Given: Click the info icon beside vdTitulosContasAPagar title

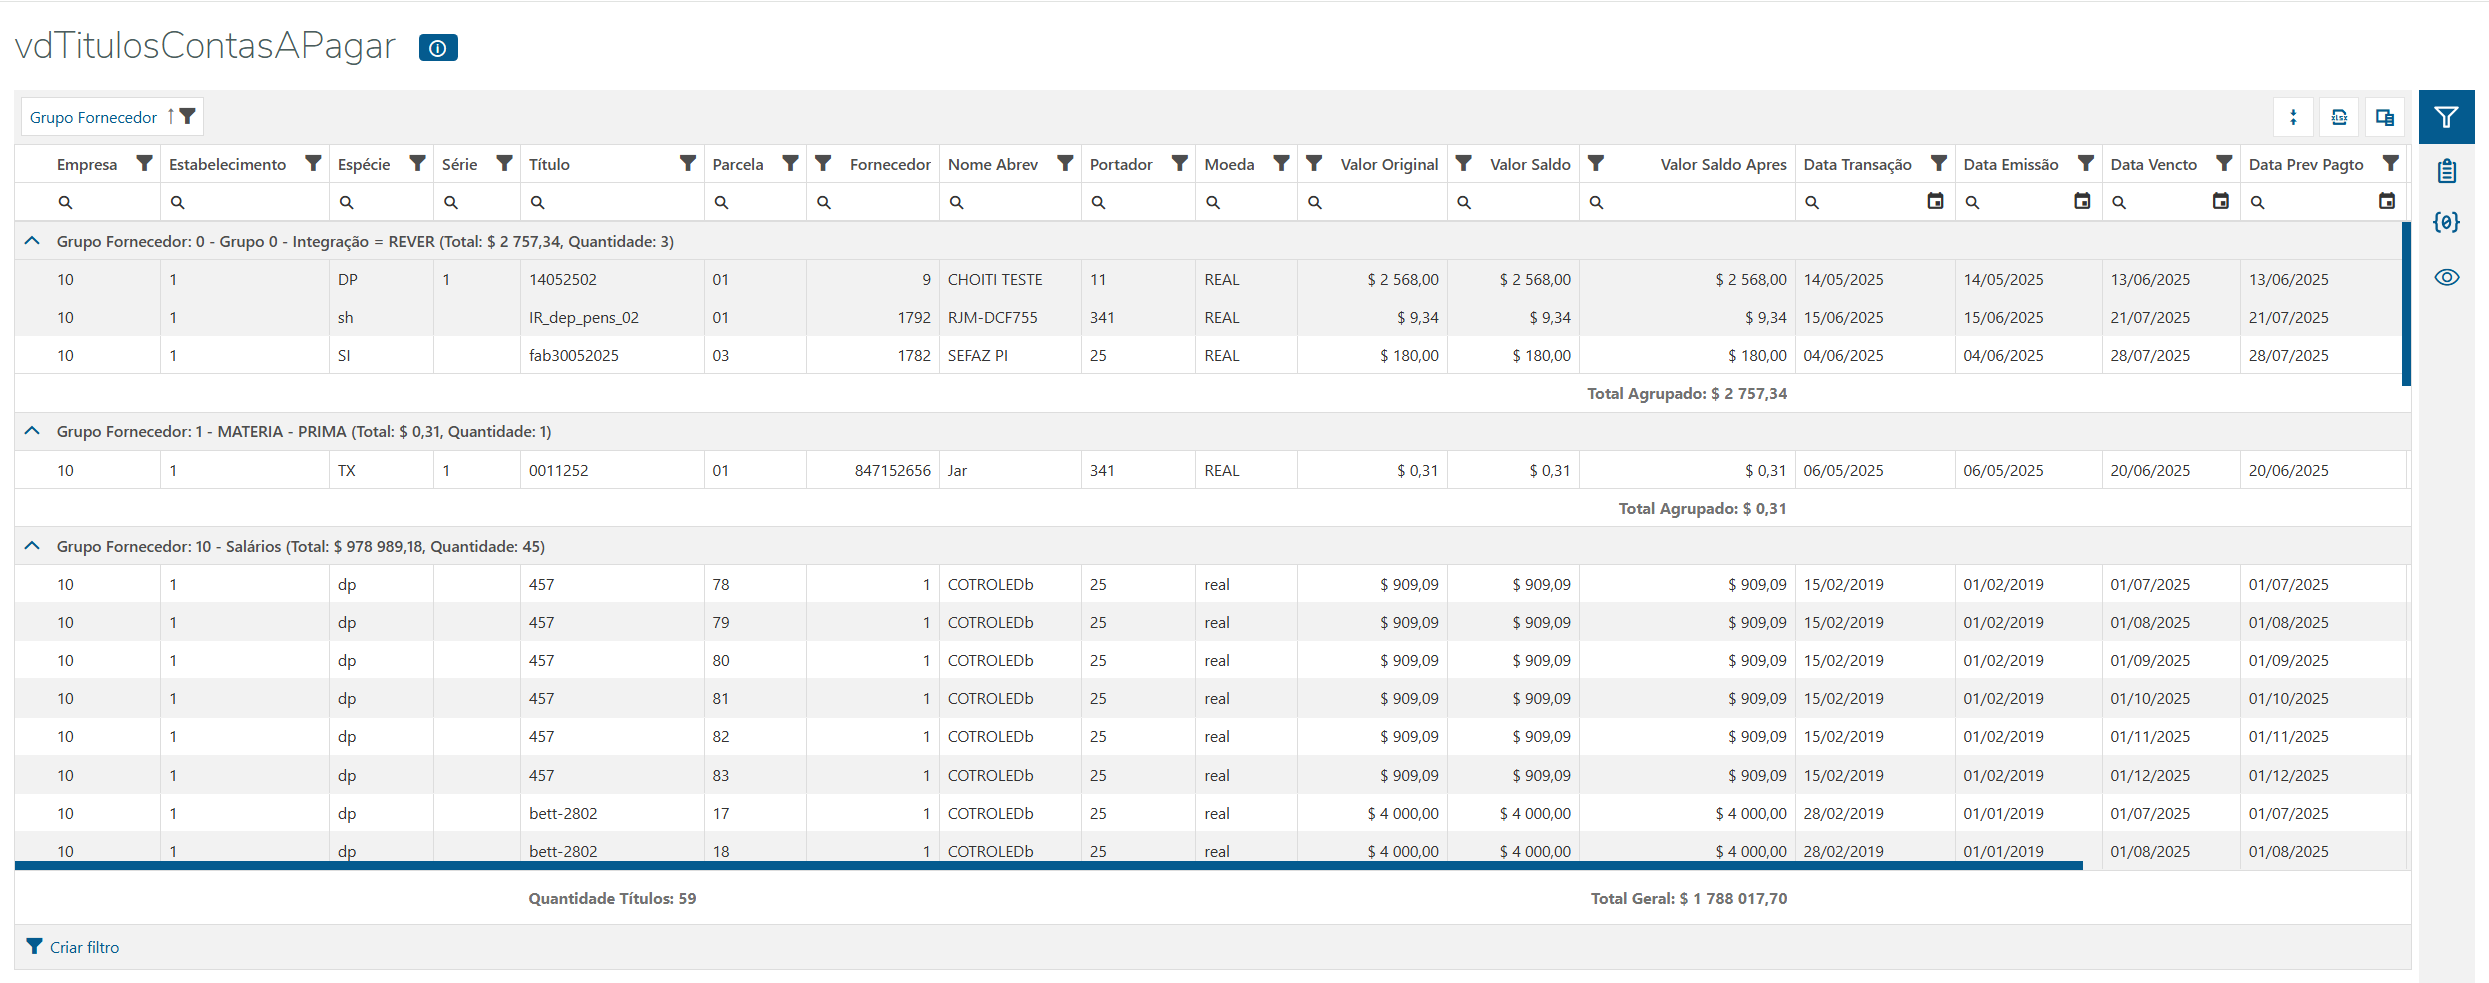Looking at the screenshot, I should click(438, 47).
